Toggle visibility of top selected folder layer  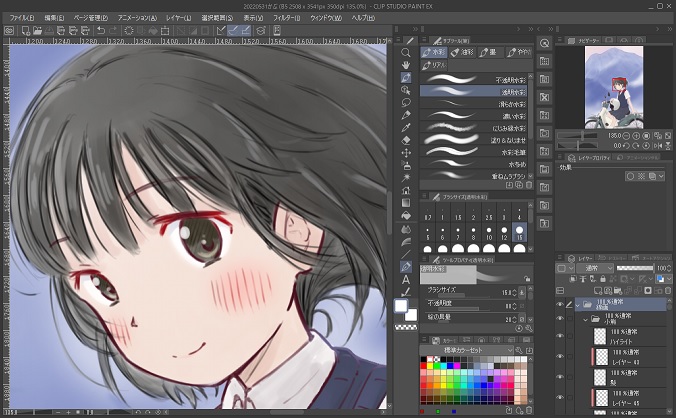[x=560, y=304]
